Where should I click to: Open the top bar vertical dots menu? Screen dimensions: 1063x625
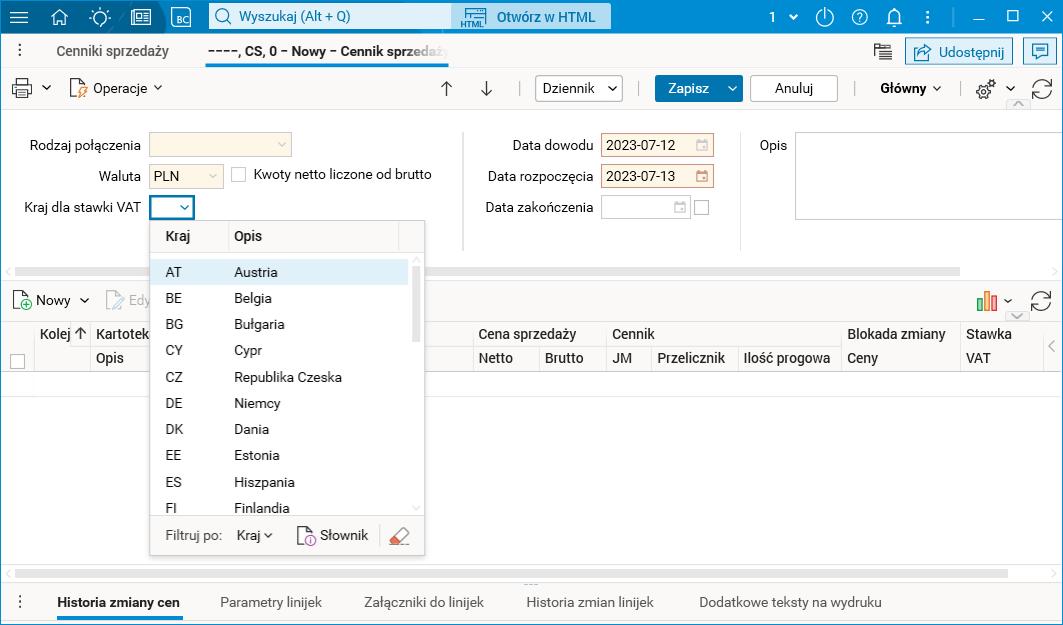[x=927, y=17]
